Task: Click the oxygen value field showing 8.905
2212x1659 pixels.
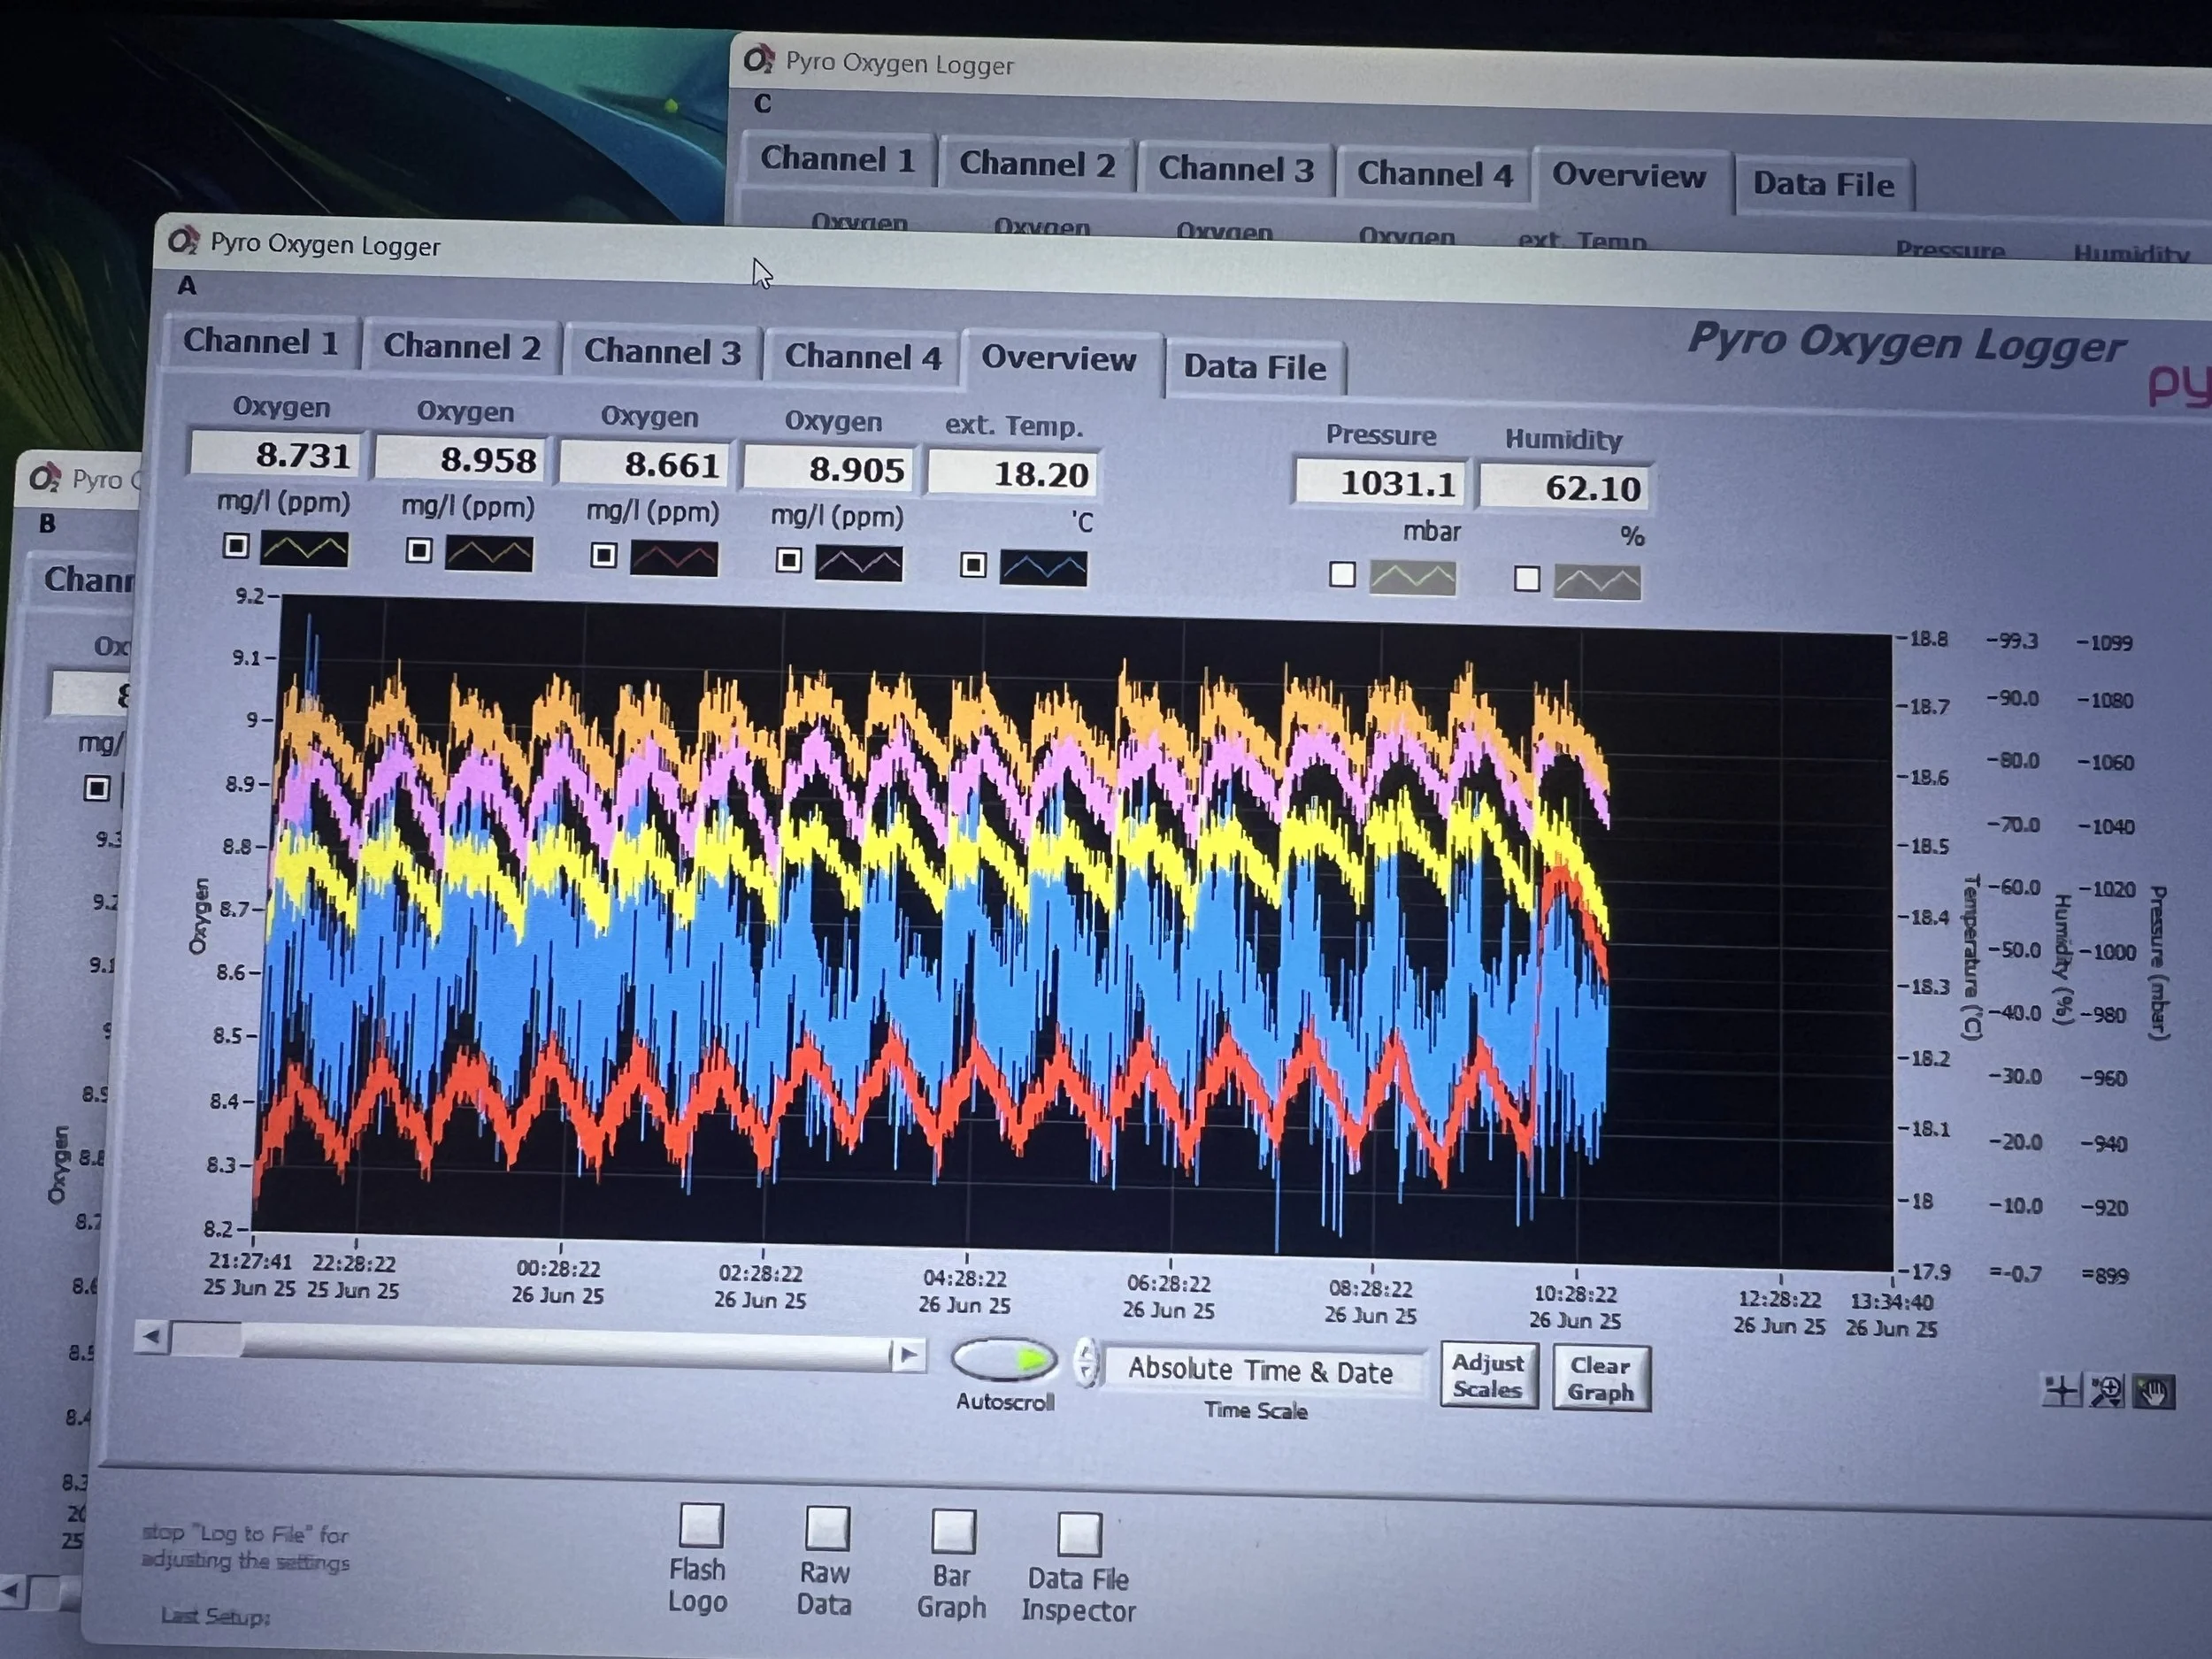Action: click(830, 469)
